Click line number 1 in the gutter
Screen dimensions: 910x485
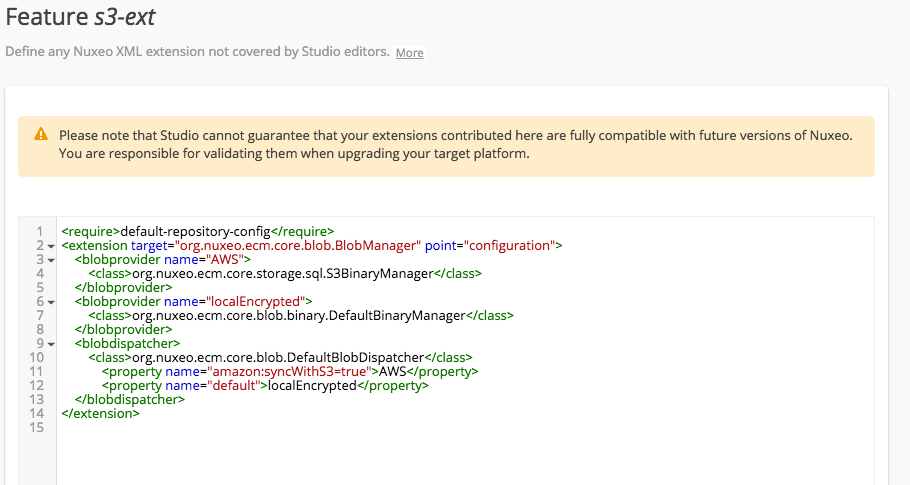click(x=40, y=231)
